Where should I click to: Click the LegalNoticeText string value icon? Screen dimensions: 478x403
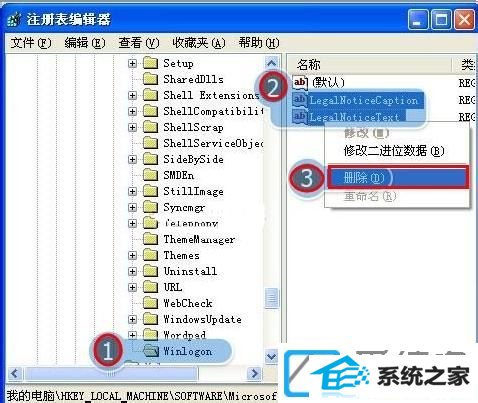[x=300, y=116]
